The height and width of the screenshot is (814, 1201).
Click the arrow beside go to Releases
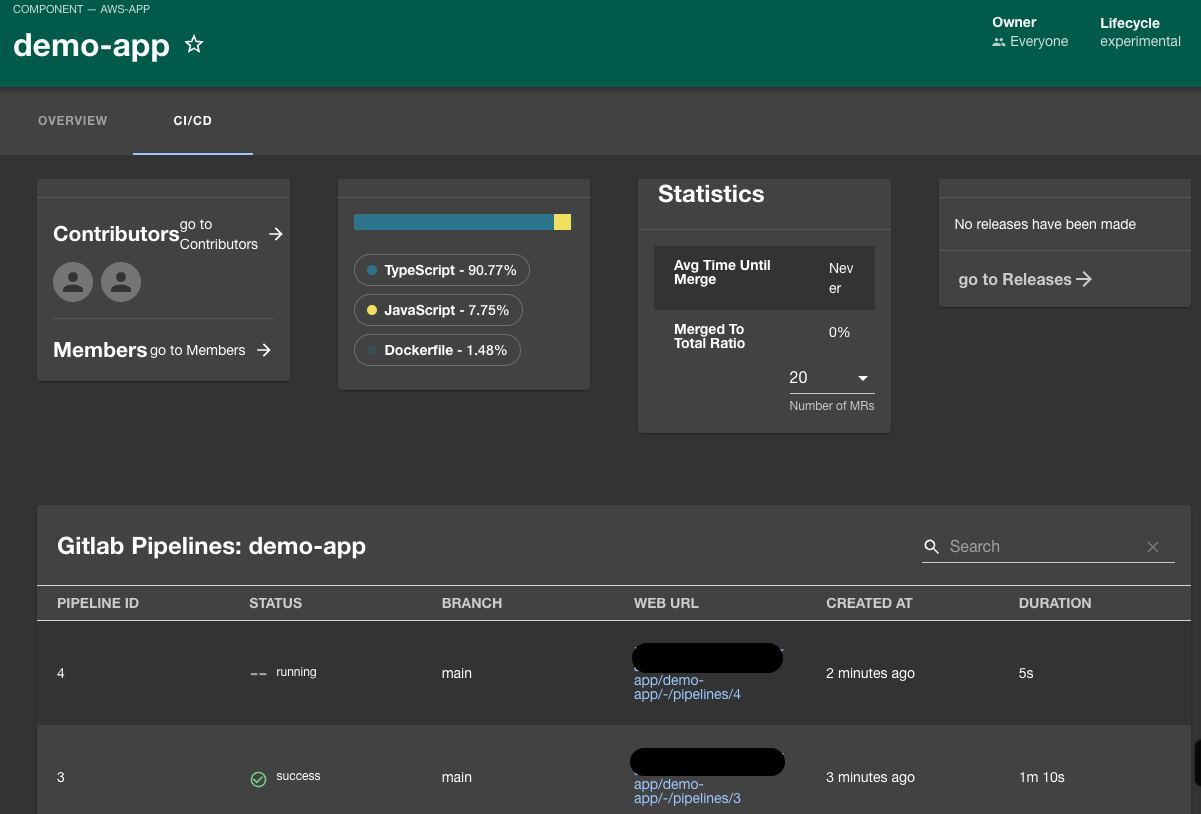click(x=1084, y=280)
